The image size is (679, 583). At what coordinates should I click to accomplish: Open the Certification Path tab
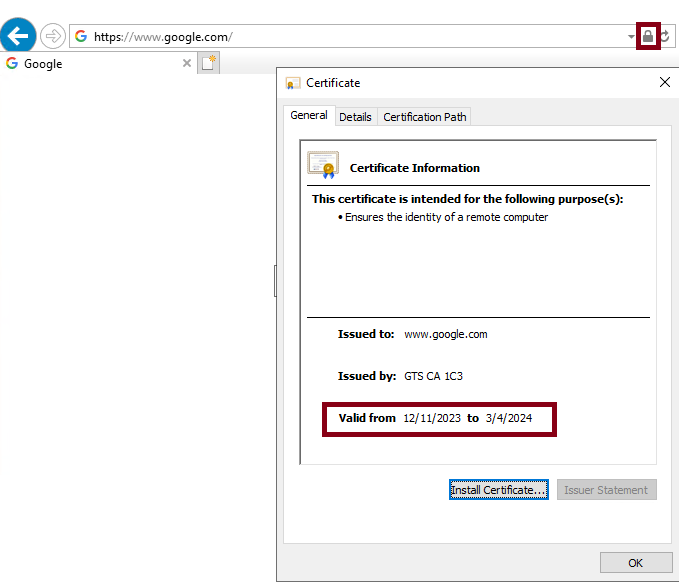(x=424, y=117)
